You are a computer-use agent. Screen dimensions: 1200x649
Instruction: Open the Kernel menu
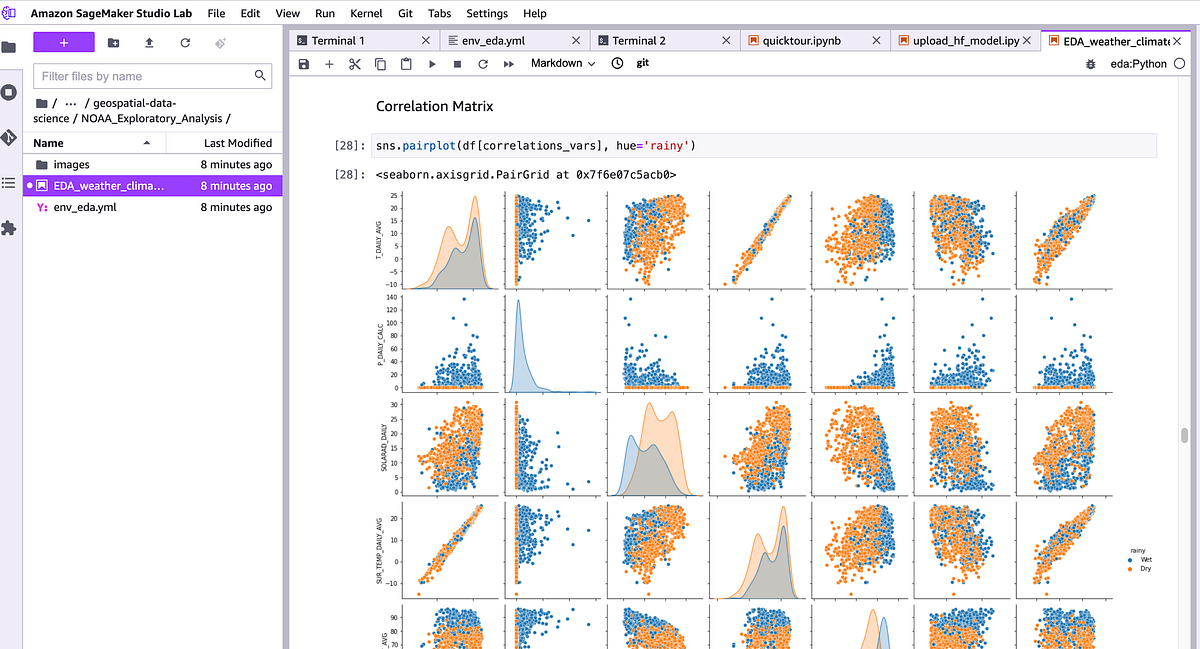[366, 13]
